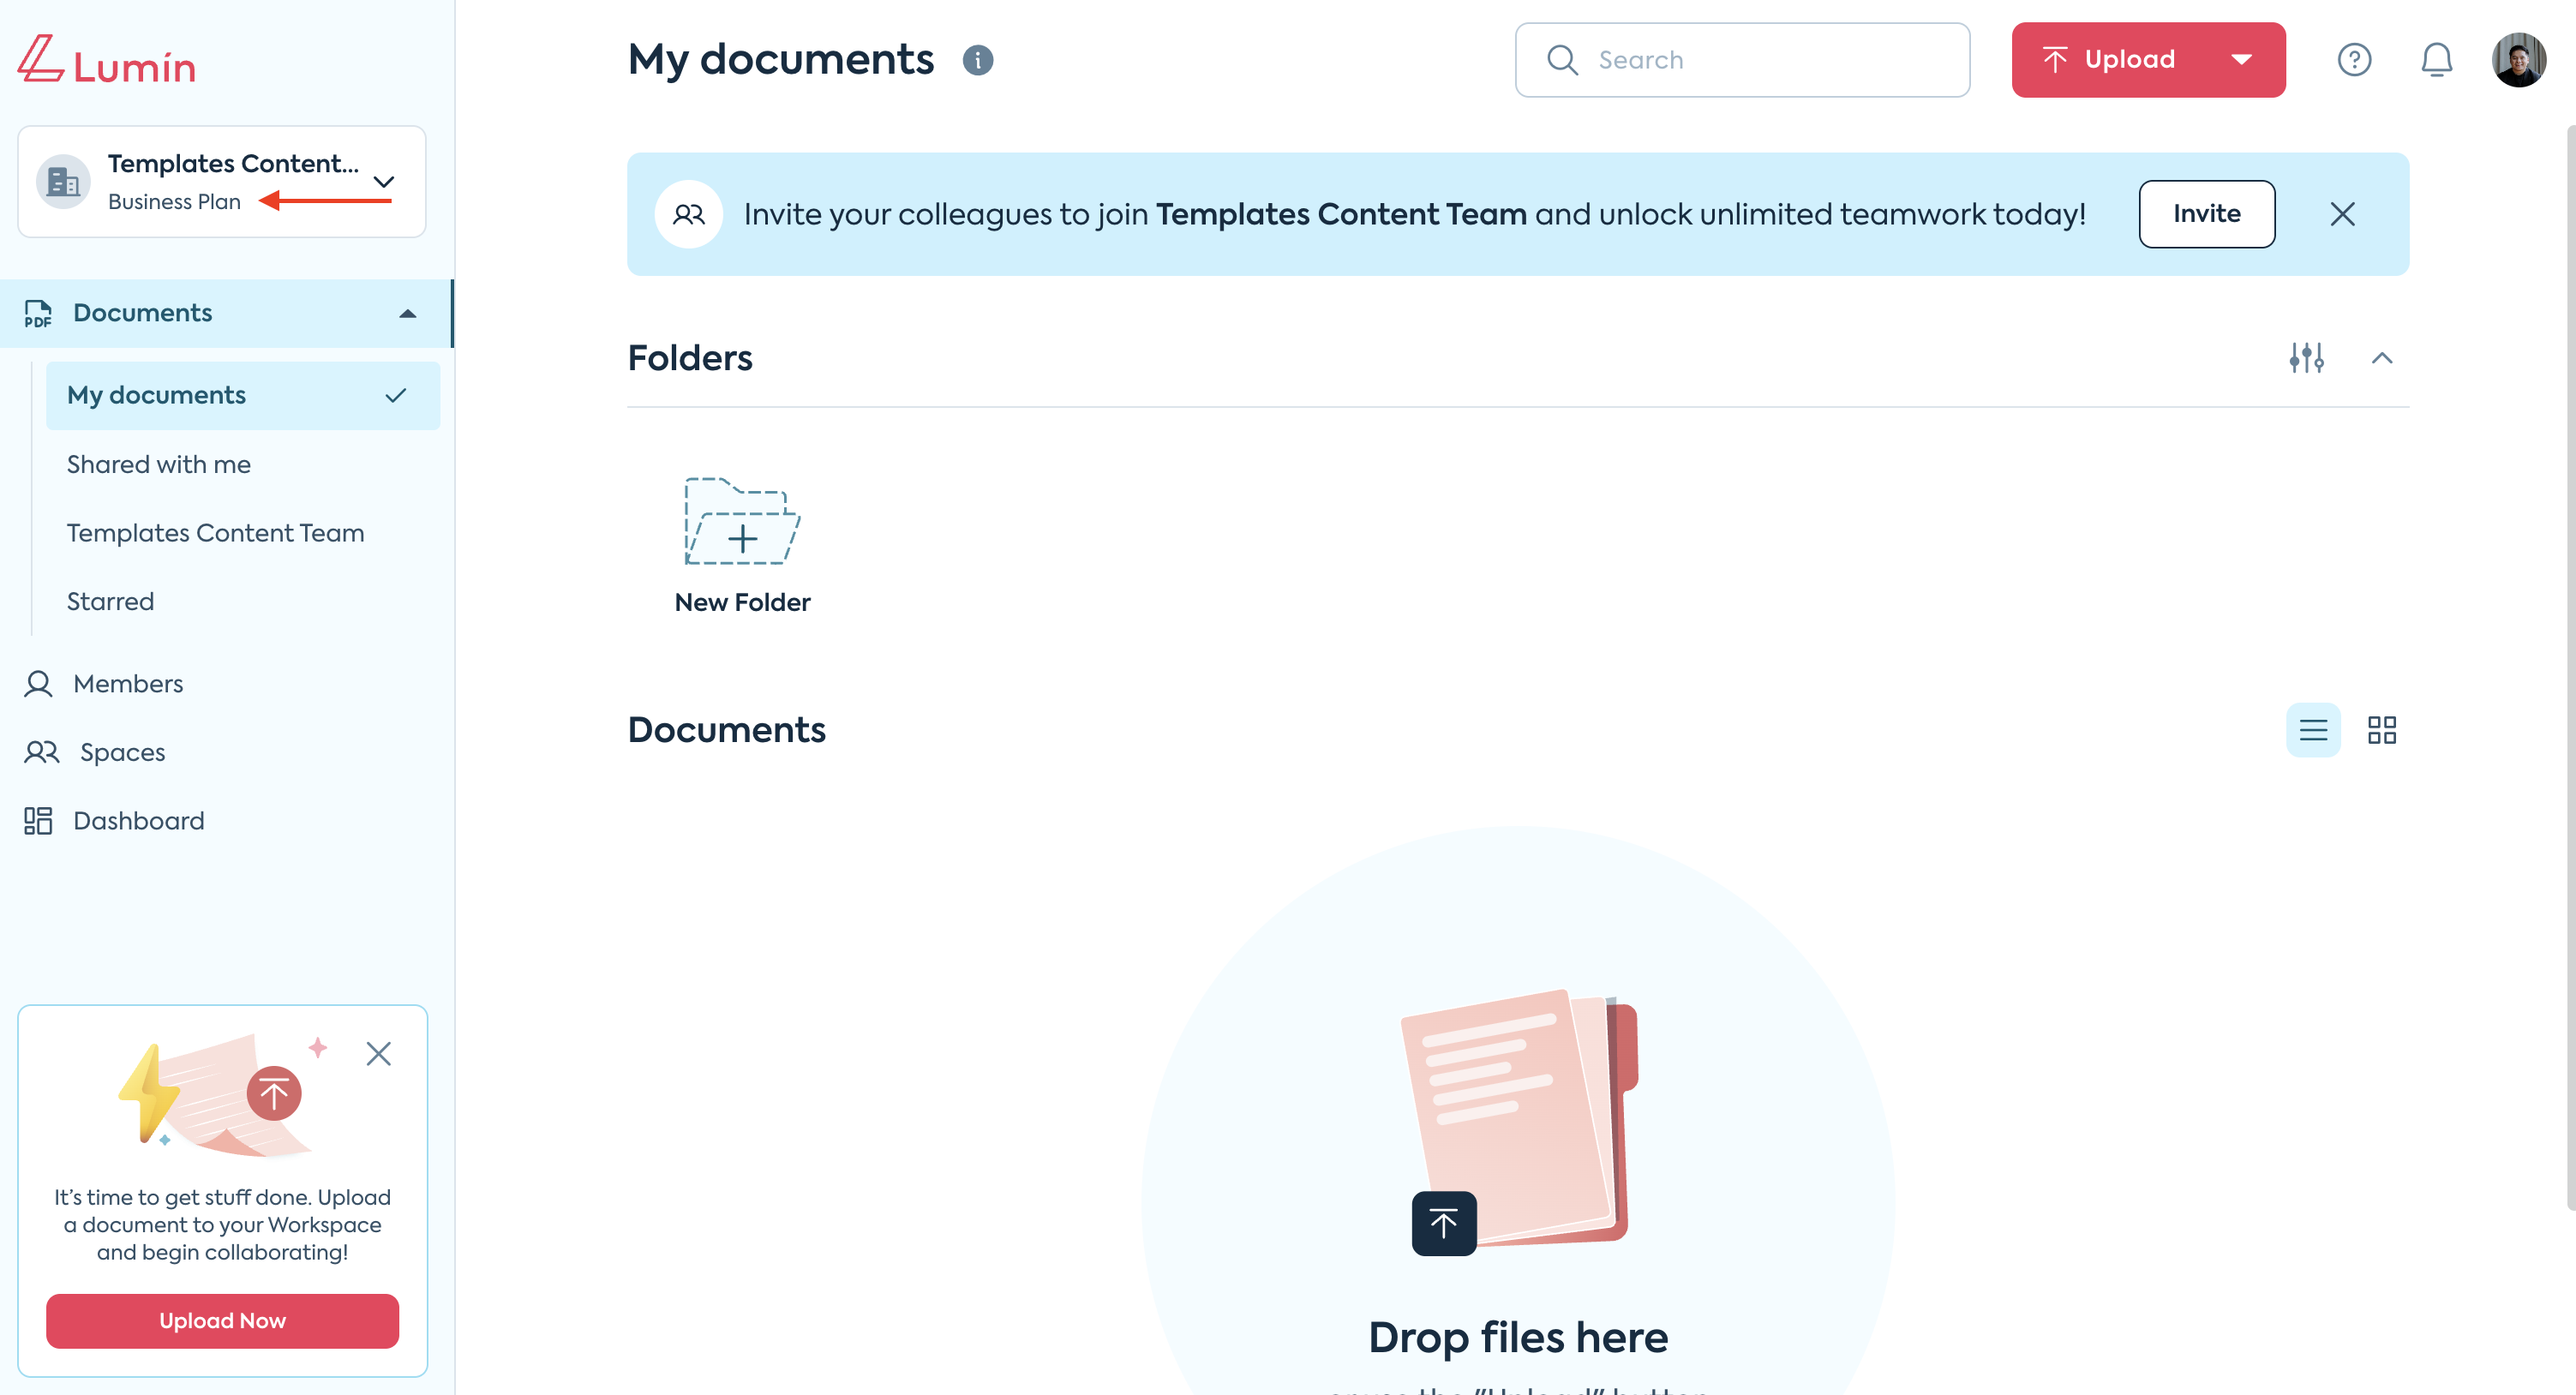
Task: Toggle list view for documents
Action: click(2314, 730)
